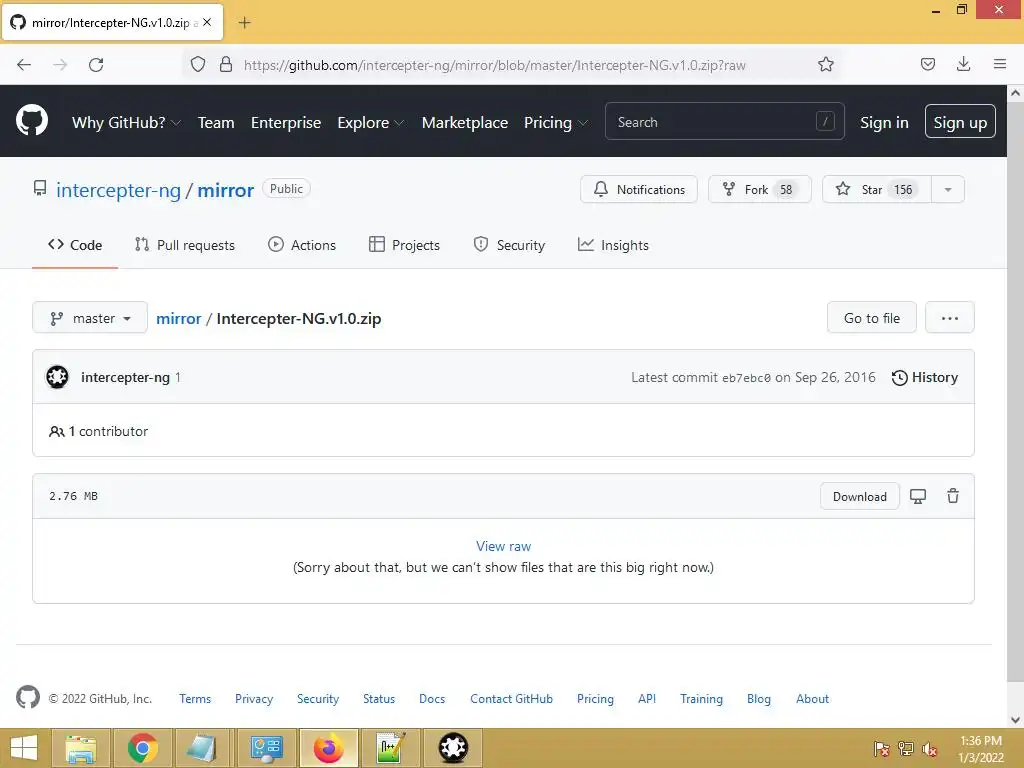Open the Windows Start button
This screenshot has height=768, width=1024.
point(24,748)
